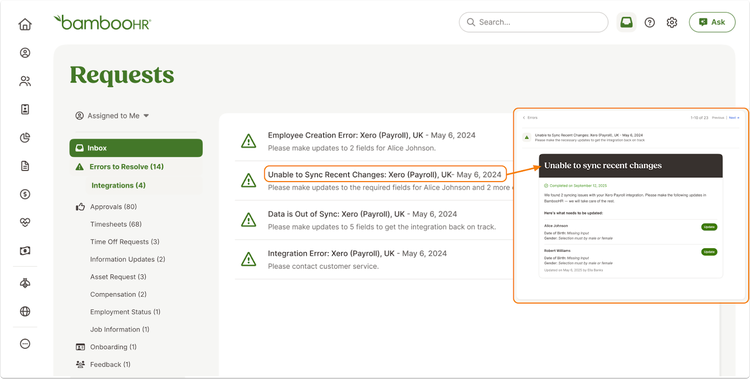Screen dimensions: 750x379
Task: Open Files document icon in sidebar
Action: 25,166
